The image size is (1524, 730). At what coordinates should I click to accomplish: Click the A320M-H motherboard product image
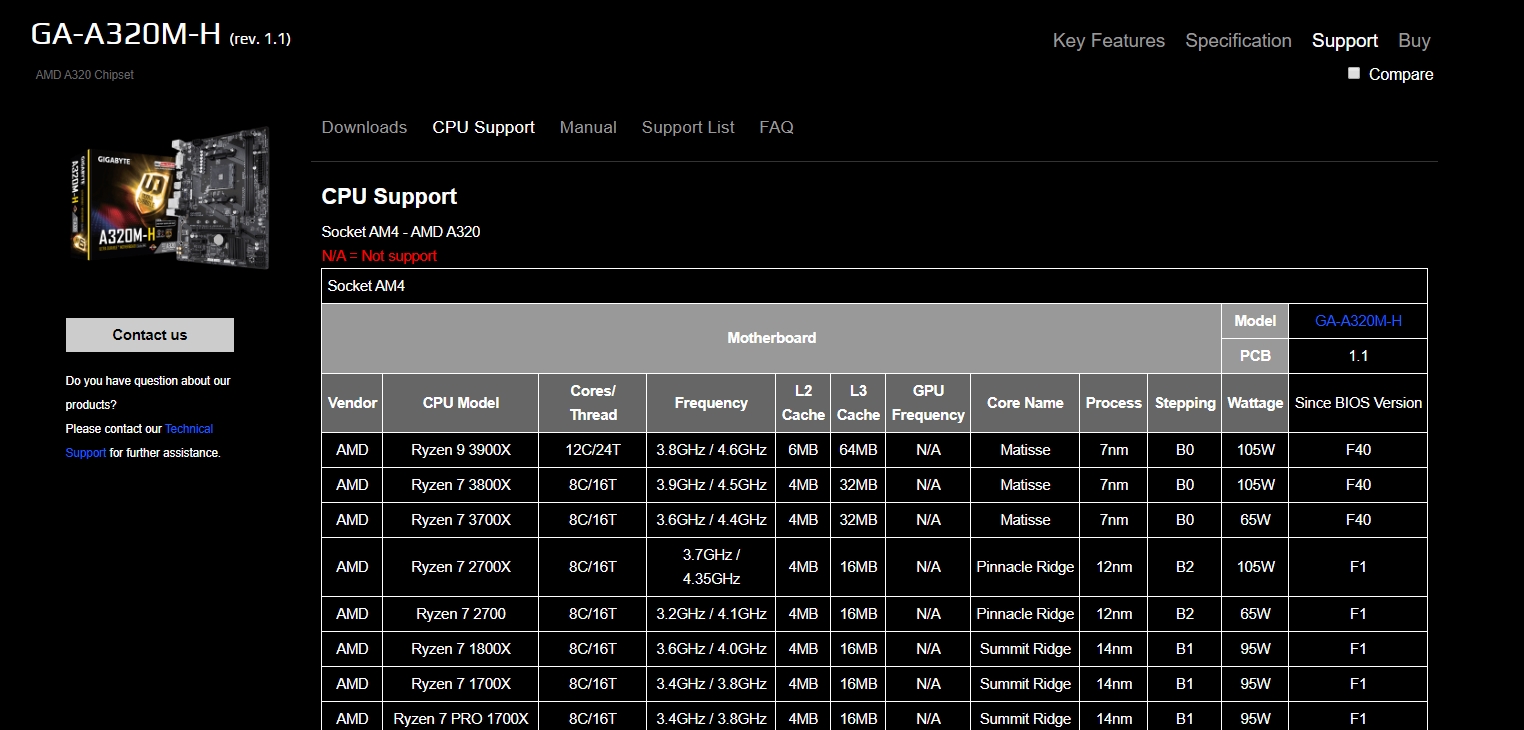[x=171, y=198]
